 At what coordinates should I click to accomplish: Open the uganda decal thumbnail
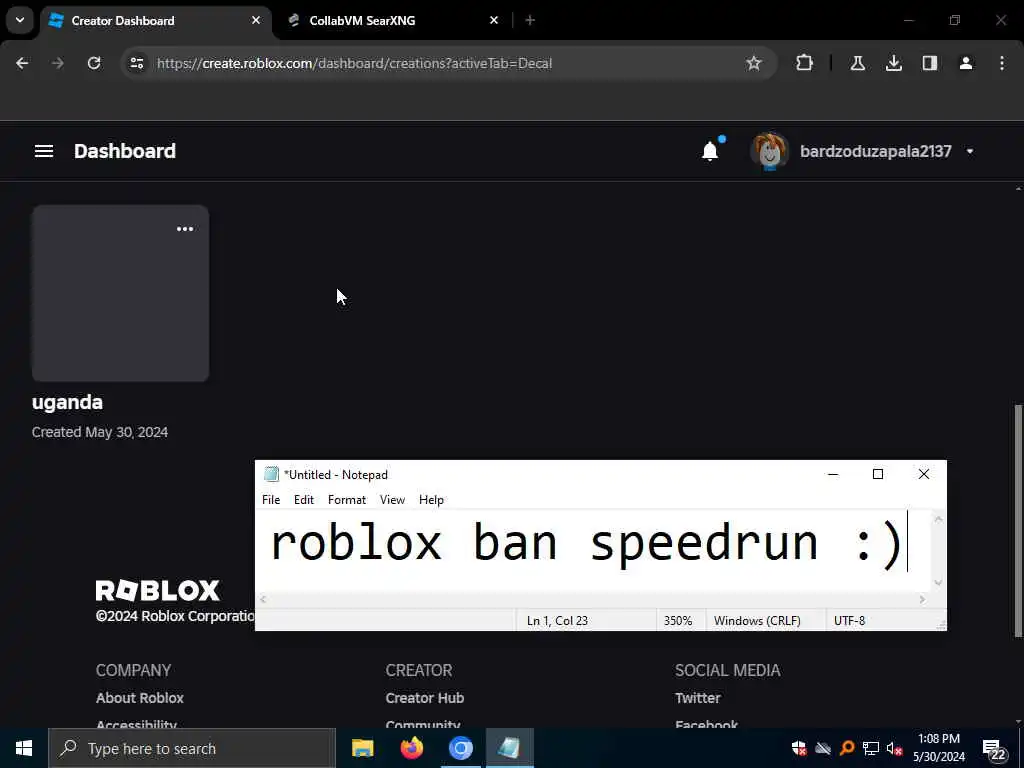[120, 293]
